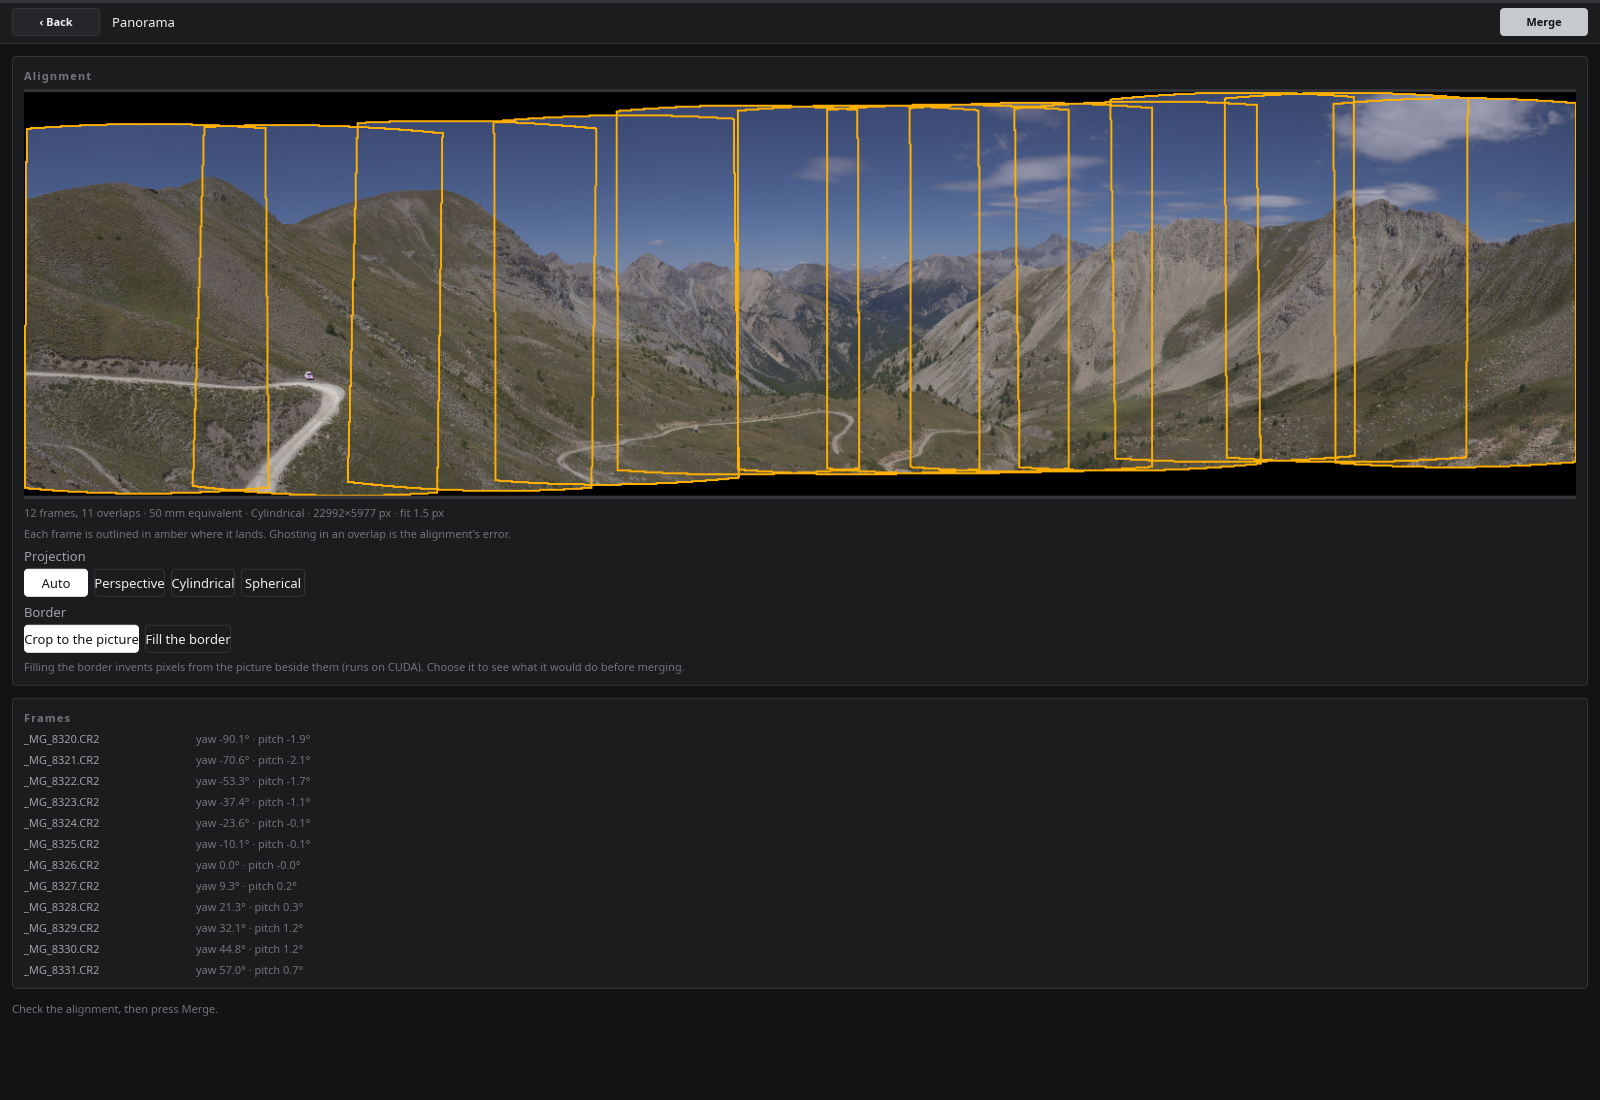Select Spherical projection

click(273, 583)
